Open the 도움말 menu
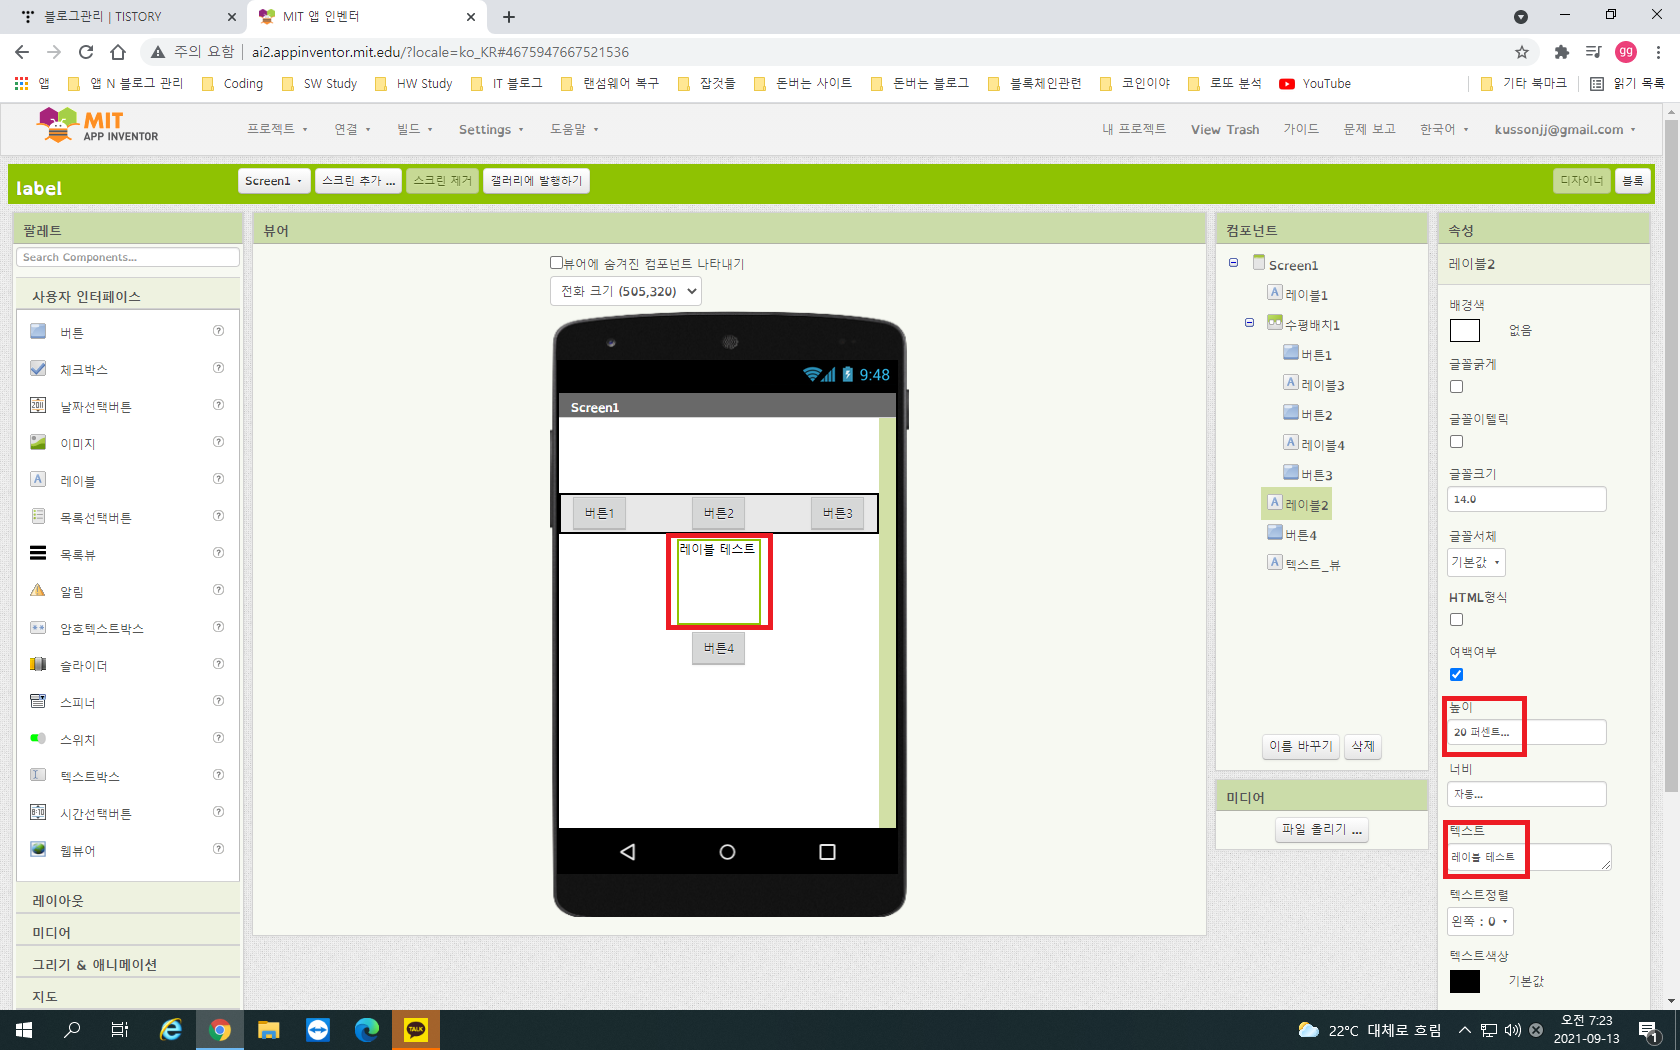 [574, 129]
